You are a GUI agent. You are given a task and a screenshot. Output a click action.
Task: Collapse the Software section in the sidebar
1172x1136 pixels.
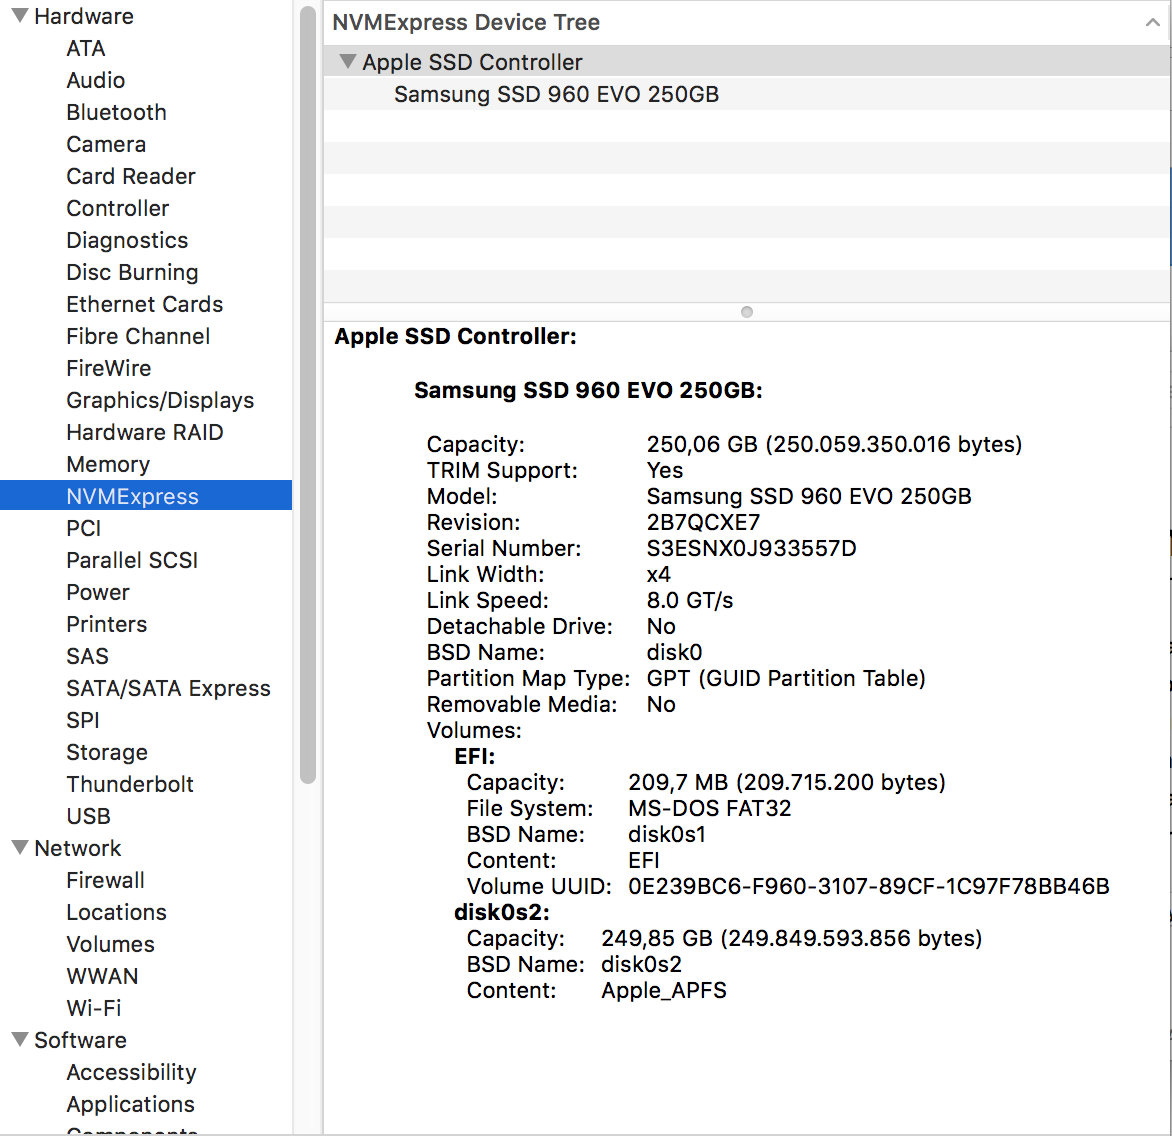pyautogui.click(x=18, y=1040)
